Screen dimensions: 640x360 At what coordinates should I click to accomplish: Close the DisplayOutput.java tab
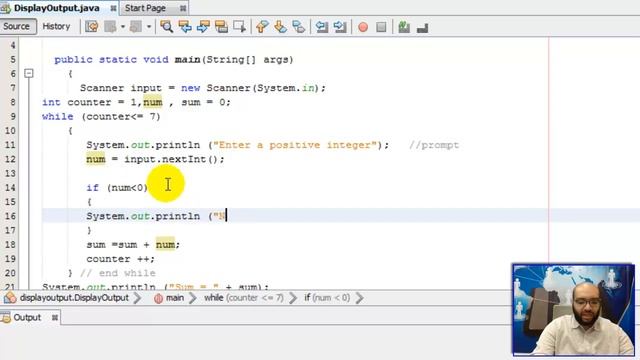click(113, 8)
